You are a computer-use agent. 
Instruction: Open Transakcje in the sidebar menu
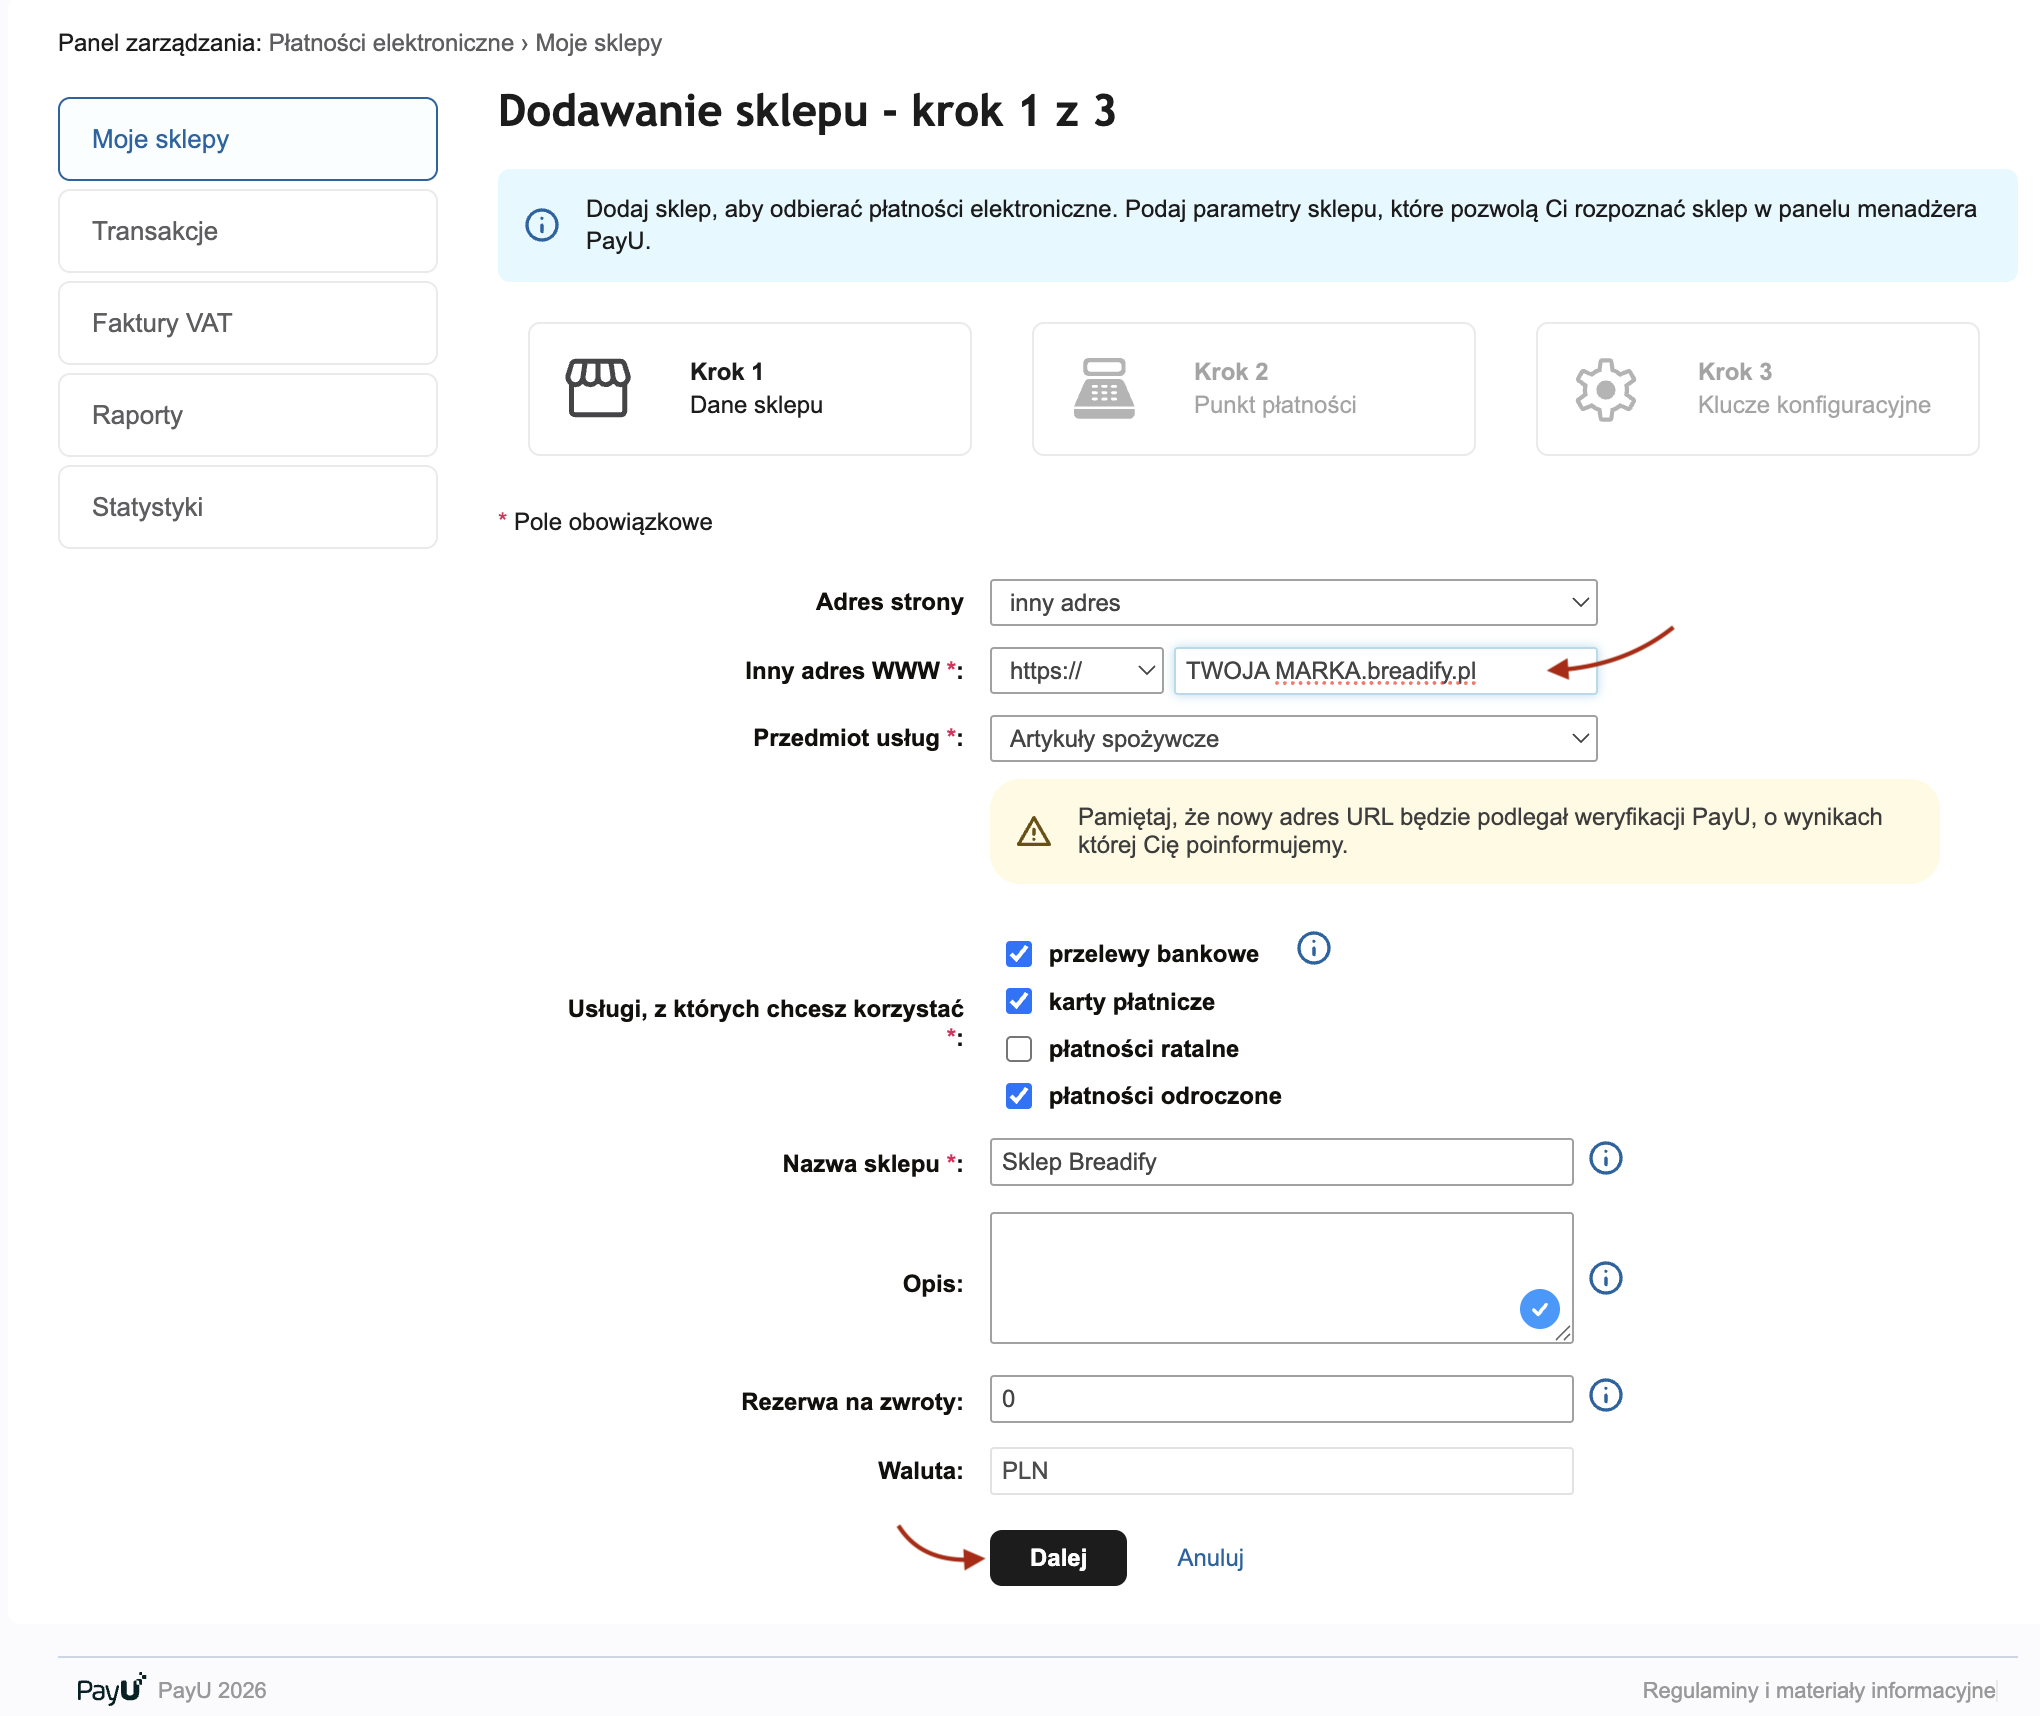tap(248, 231)
